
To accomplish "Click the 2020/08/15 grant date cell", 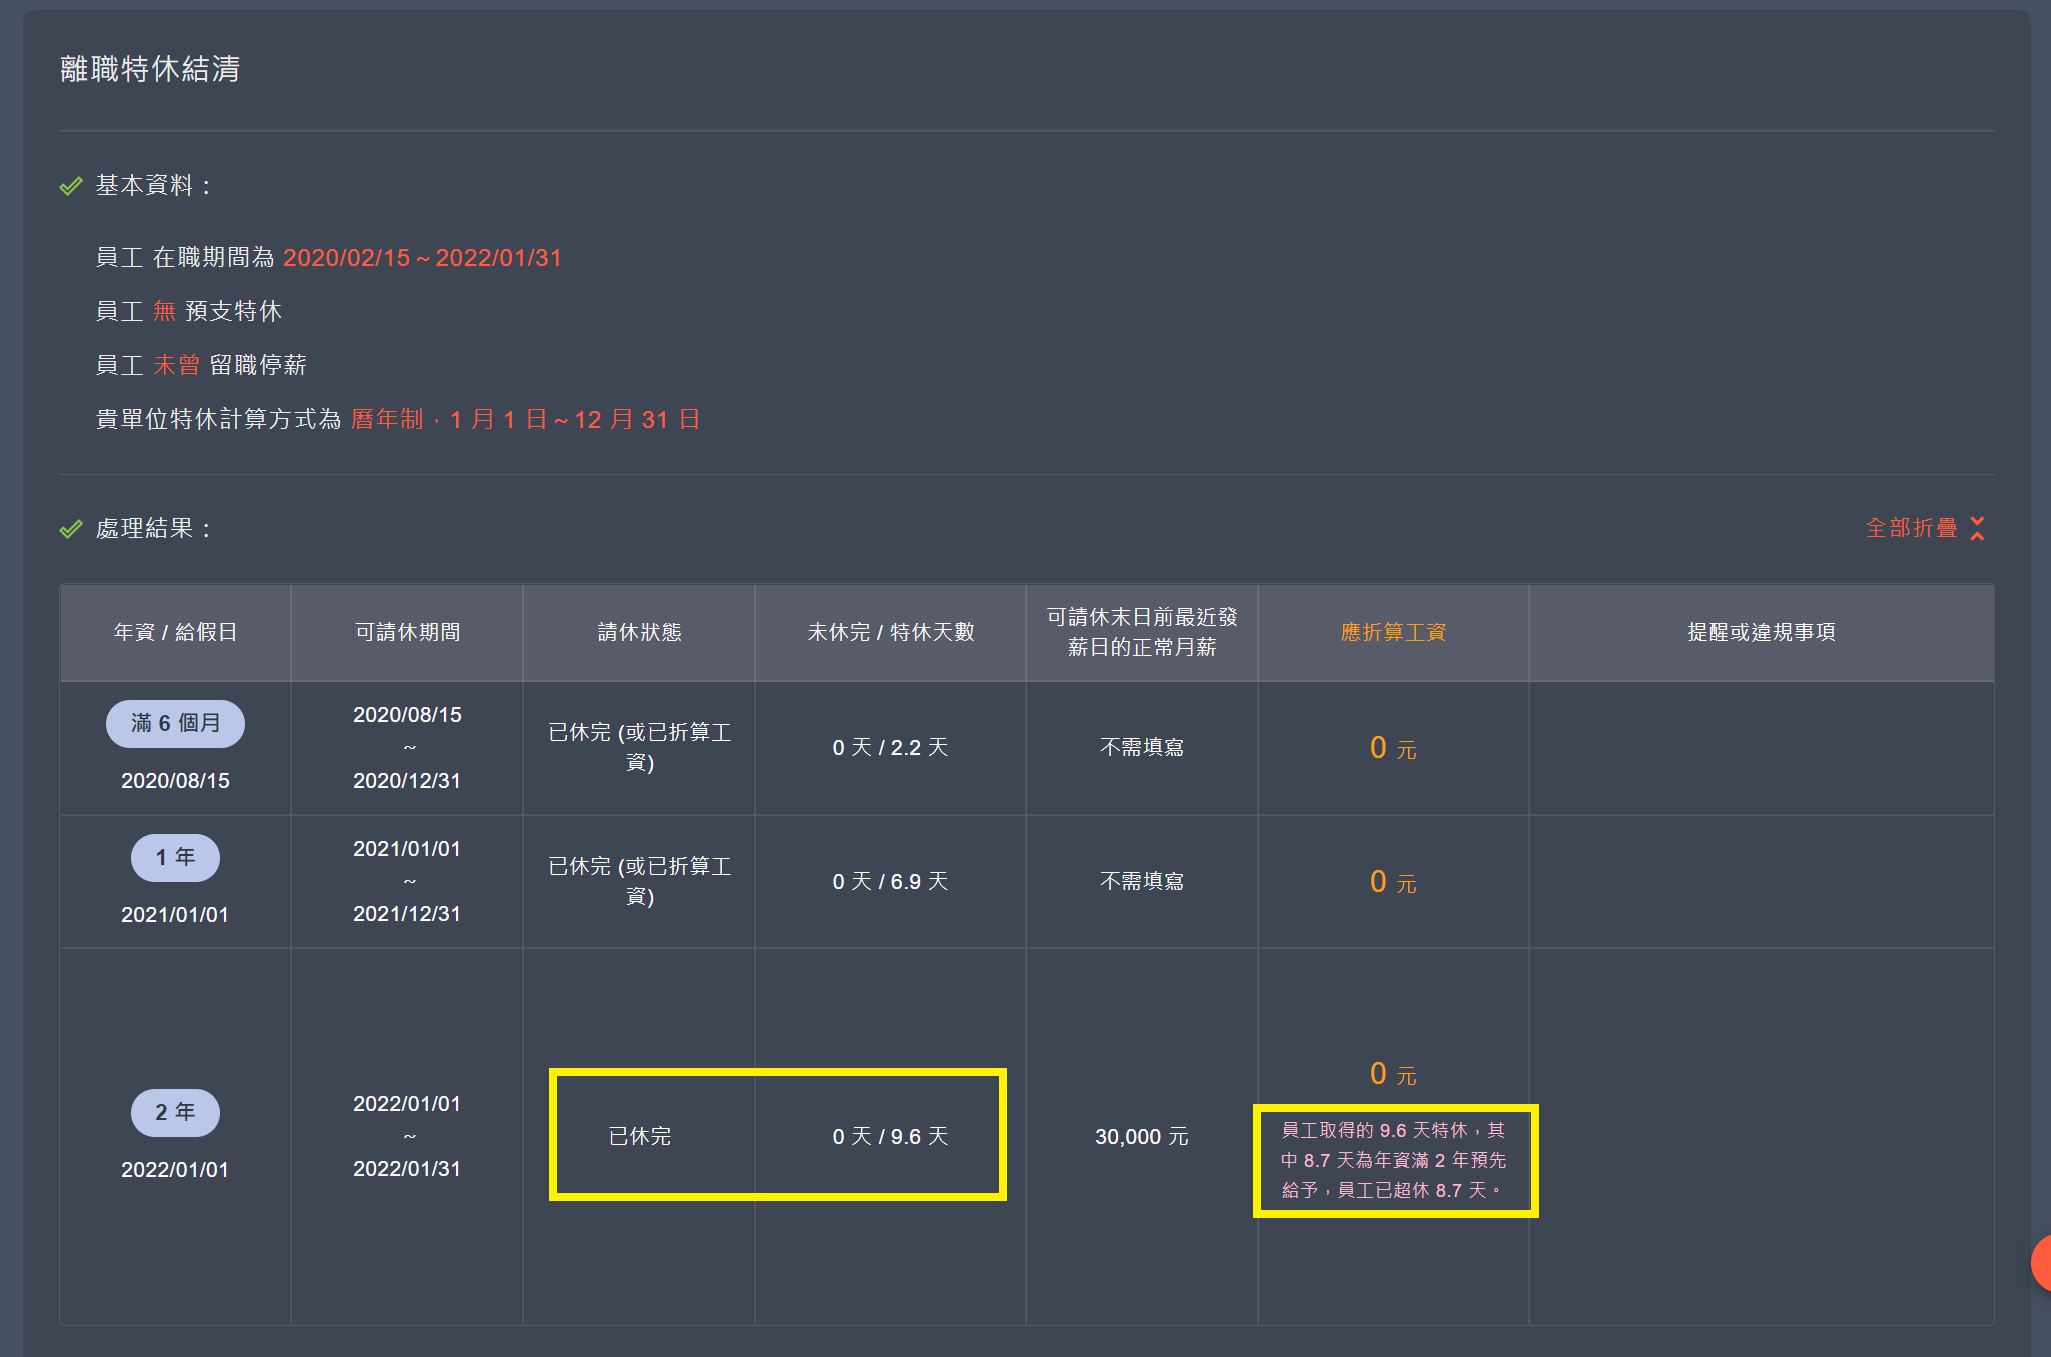I will pyautogui.click(x=175, y=781).
